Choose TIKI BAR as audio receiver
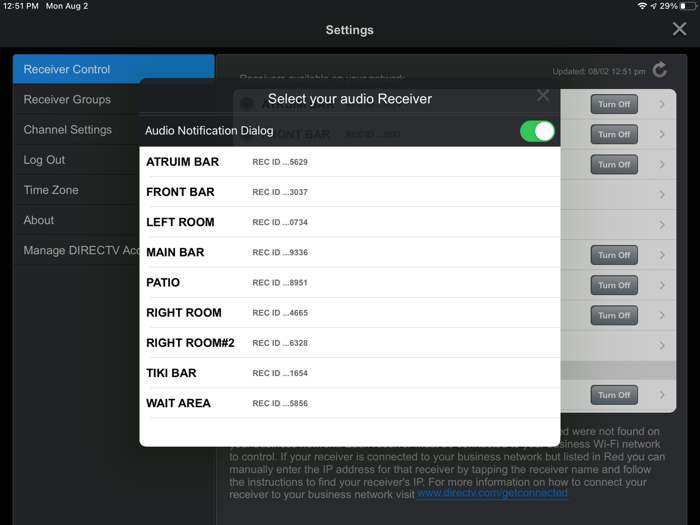Screen dimensions: 700x525 pyautogui.click(x=350, y=373)
